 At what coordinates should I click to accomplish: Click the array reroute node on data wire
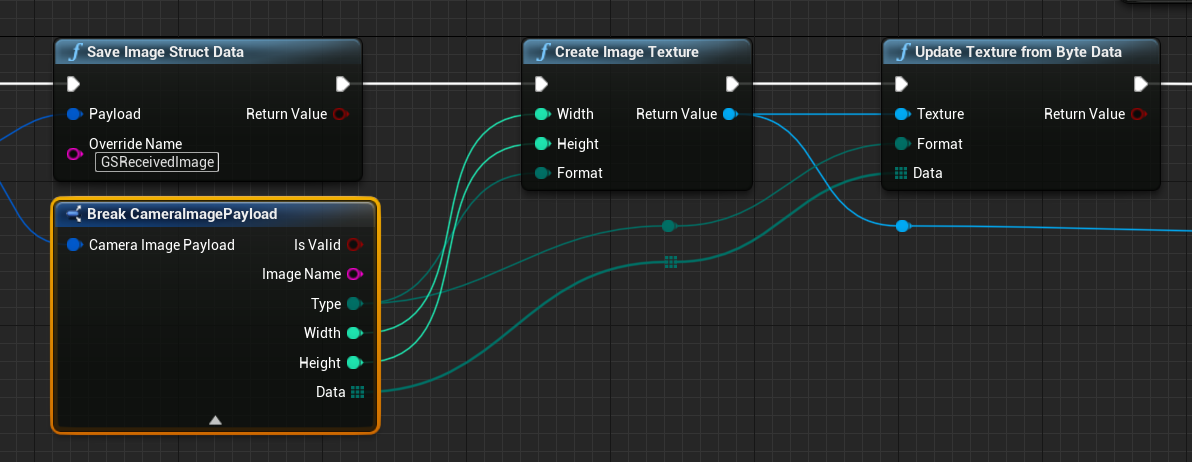coord(670,262)
